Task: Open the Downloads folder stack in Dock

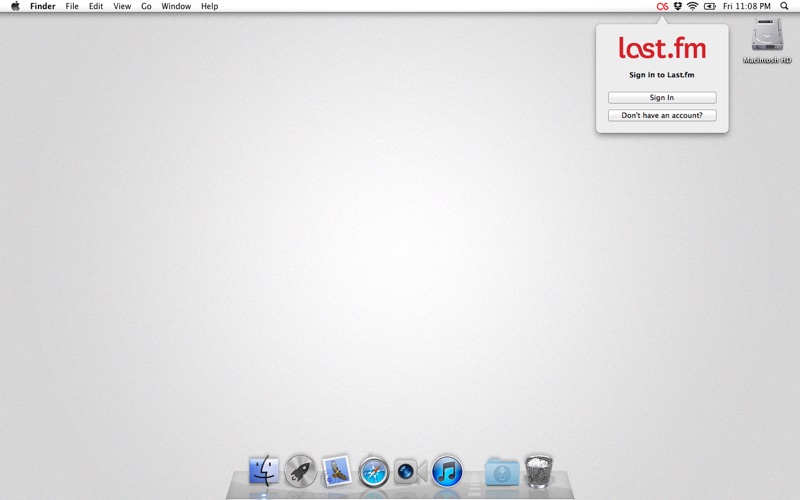Action: (502, 472)
